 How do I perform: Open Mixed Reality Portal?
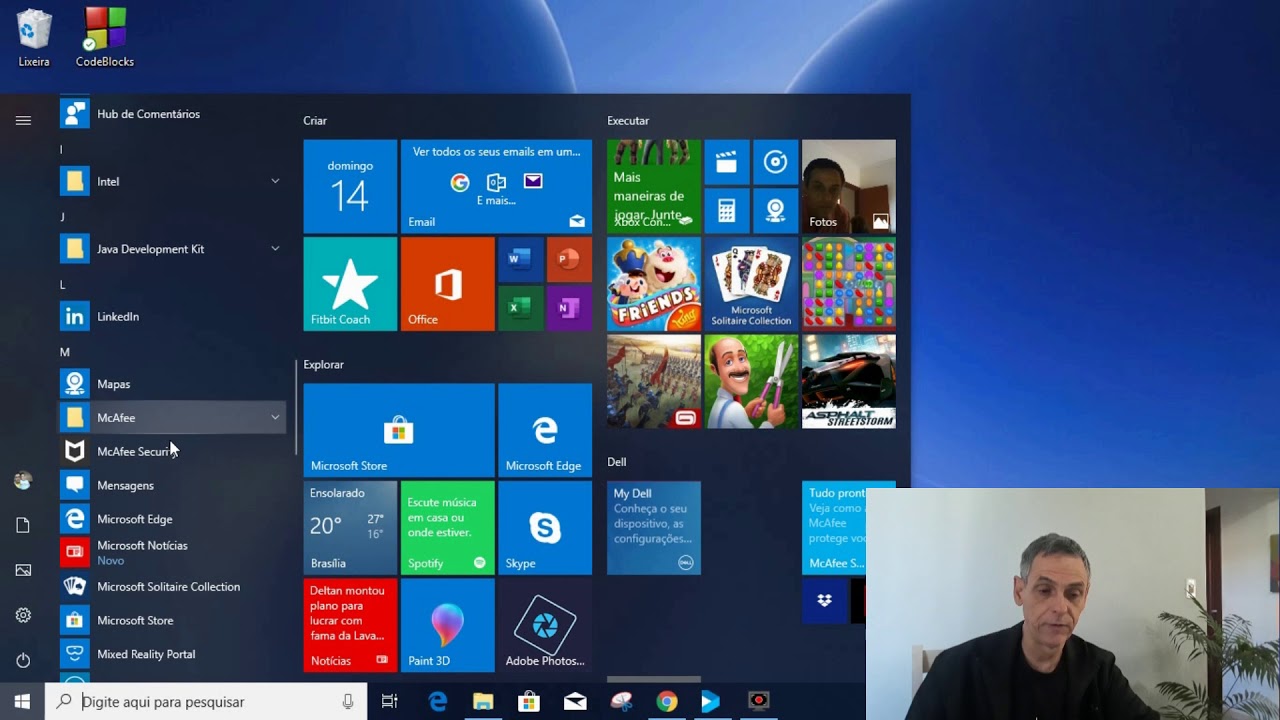click(172, 654)
